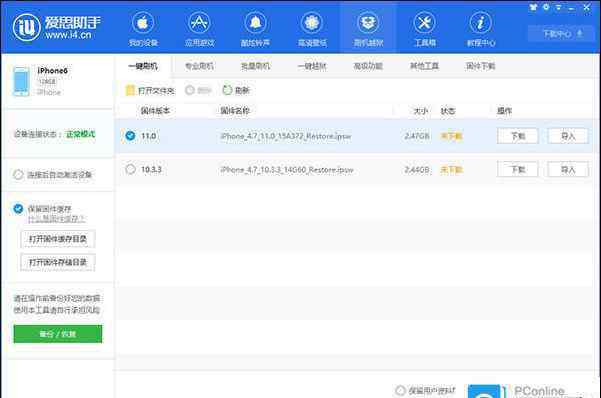Screen dimensions: 601x398
Task: Click filename iPhone_4.7_10.3.3_14G60_Restore.ipsw
Action: [287, 169]
